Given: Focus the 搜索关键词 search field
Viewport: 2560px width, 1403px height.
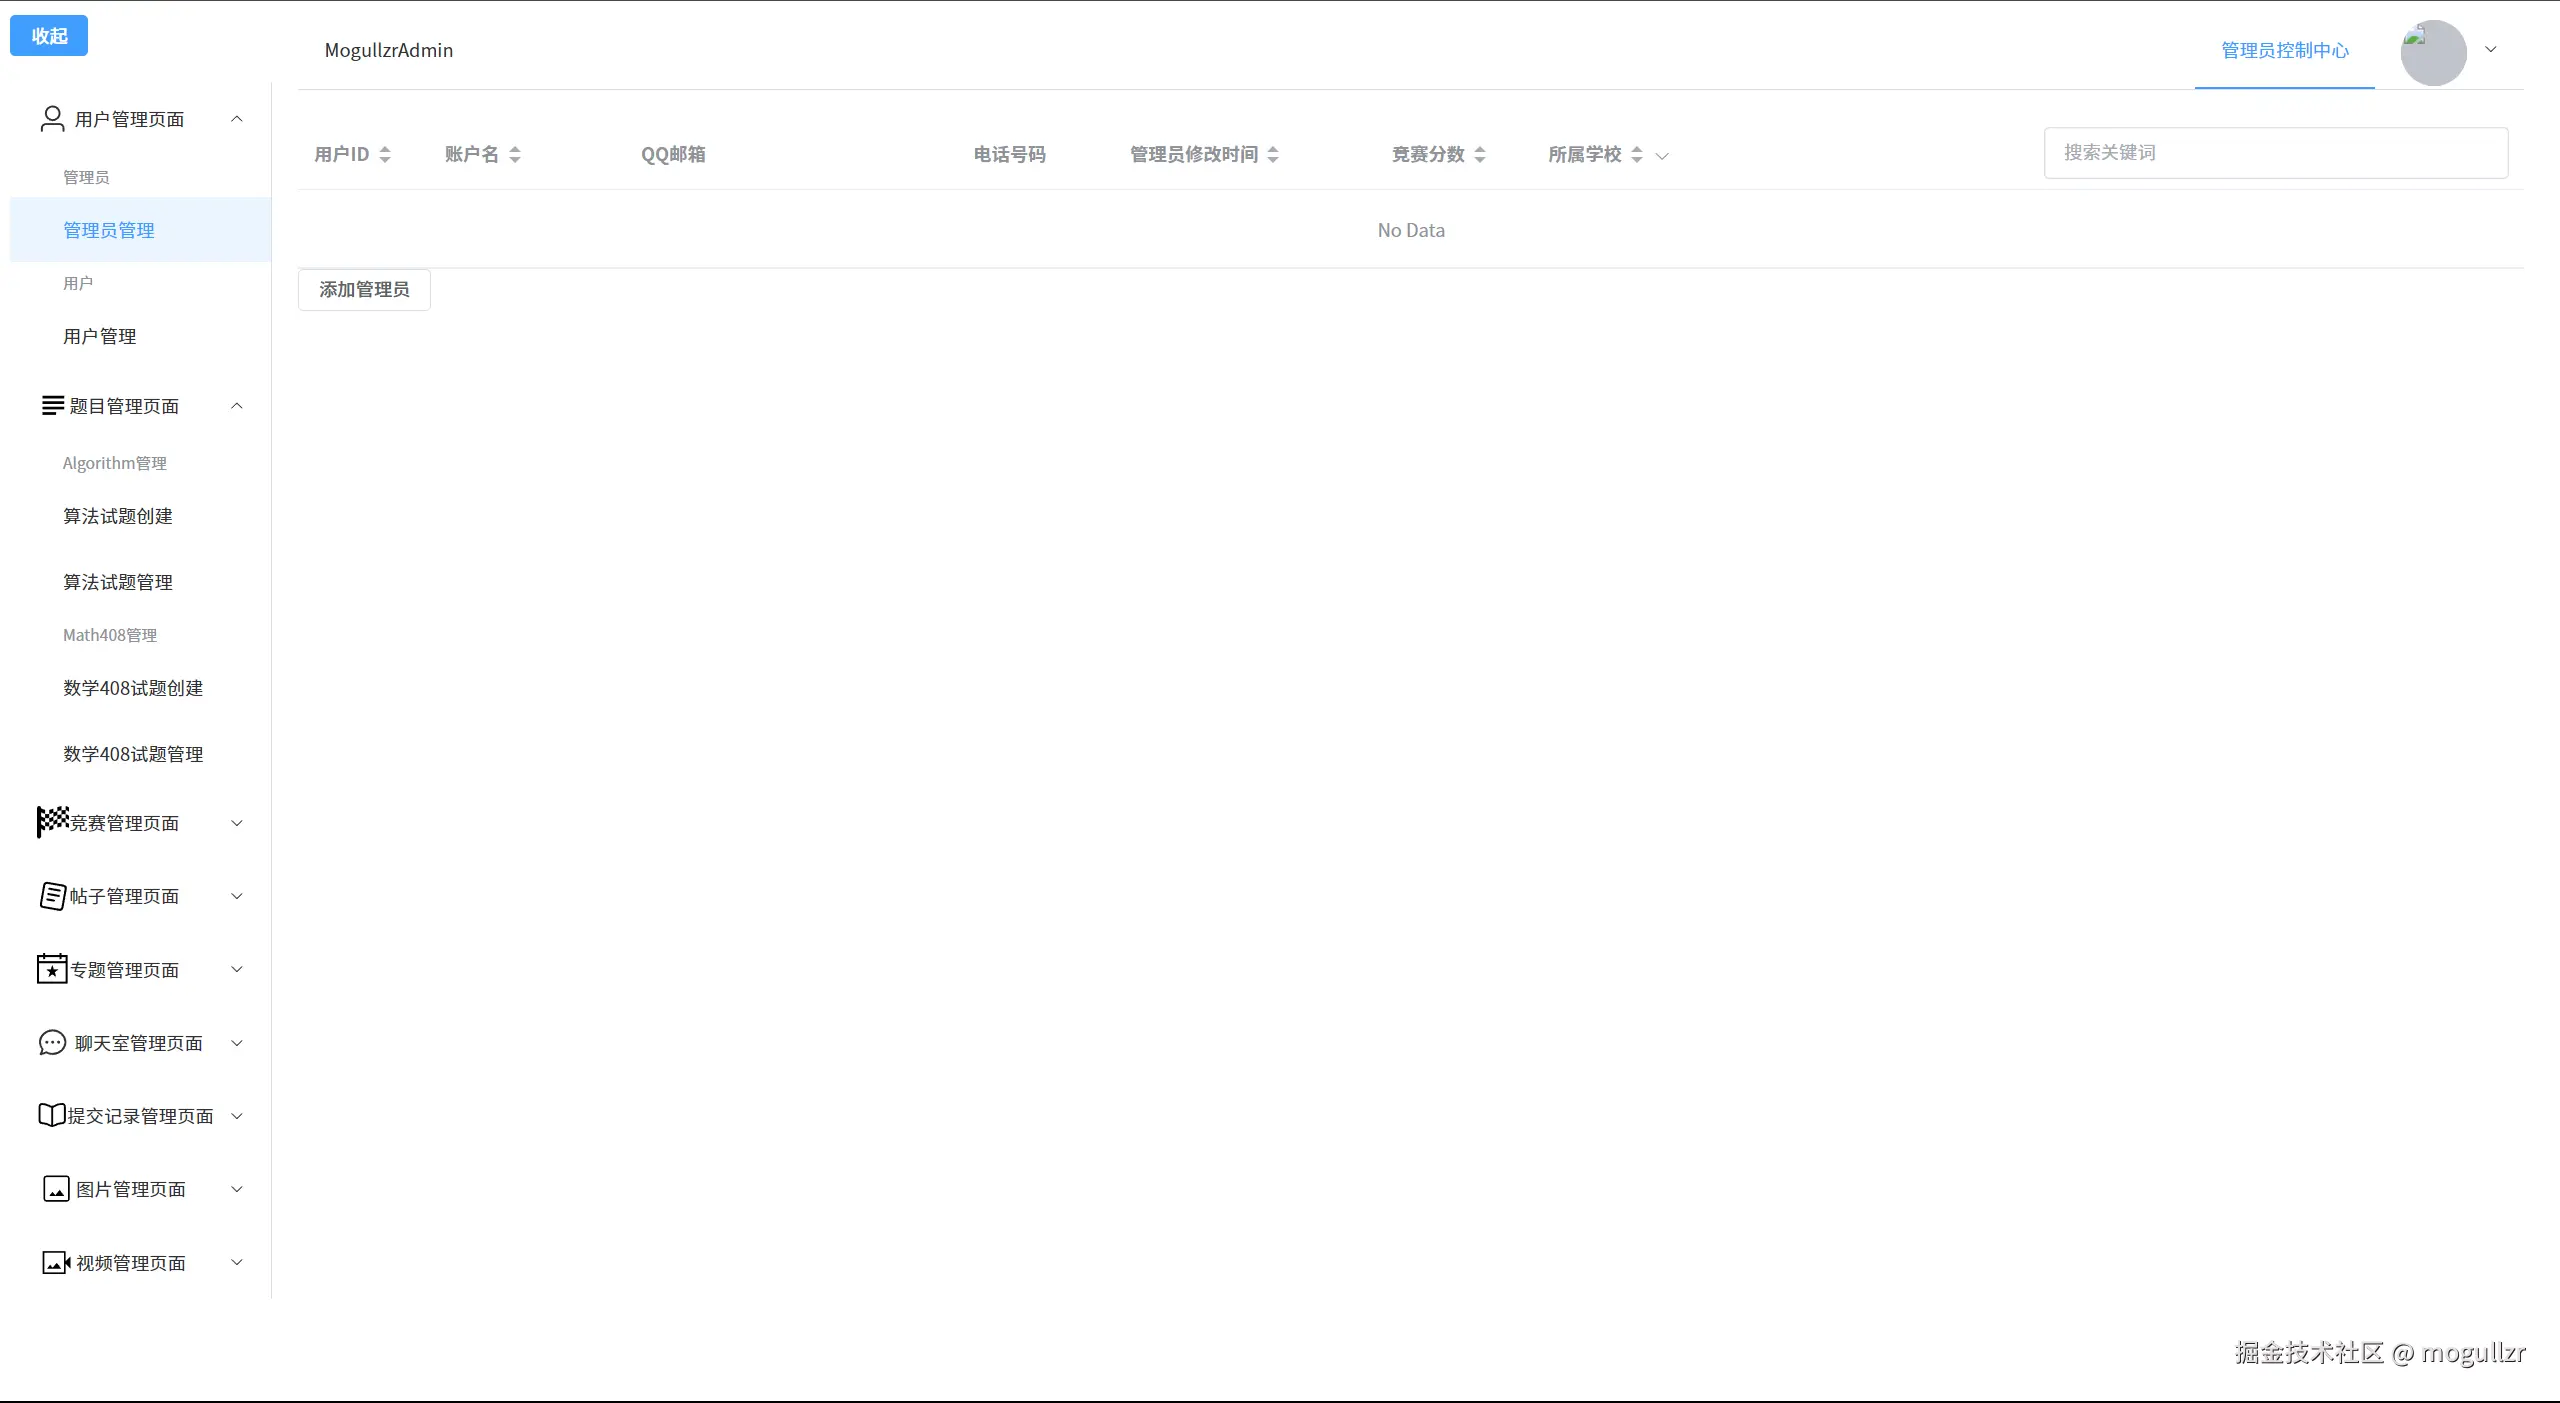Looking at the screenshot, I should pos(2275,153).
